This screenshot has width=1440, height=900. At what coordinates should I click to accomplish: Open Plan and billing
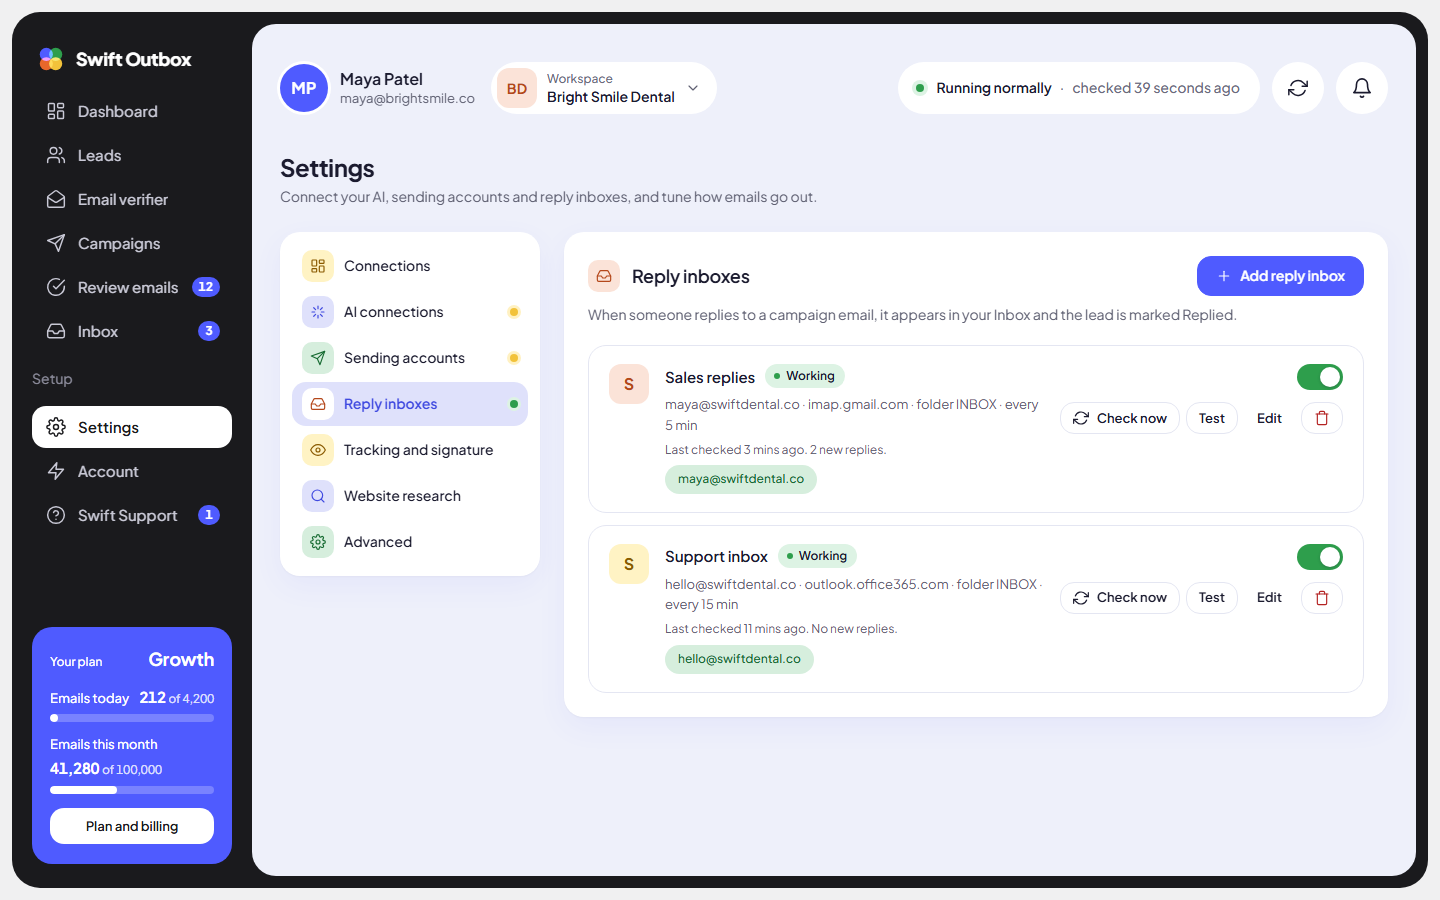132,826
